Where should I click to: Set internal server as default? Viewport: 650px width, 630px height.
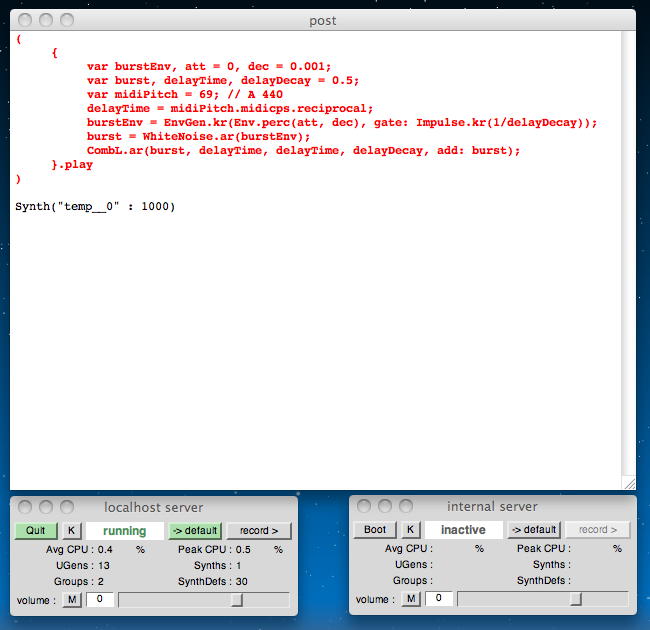[x=534, y=530]
